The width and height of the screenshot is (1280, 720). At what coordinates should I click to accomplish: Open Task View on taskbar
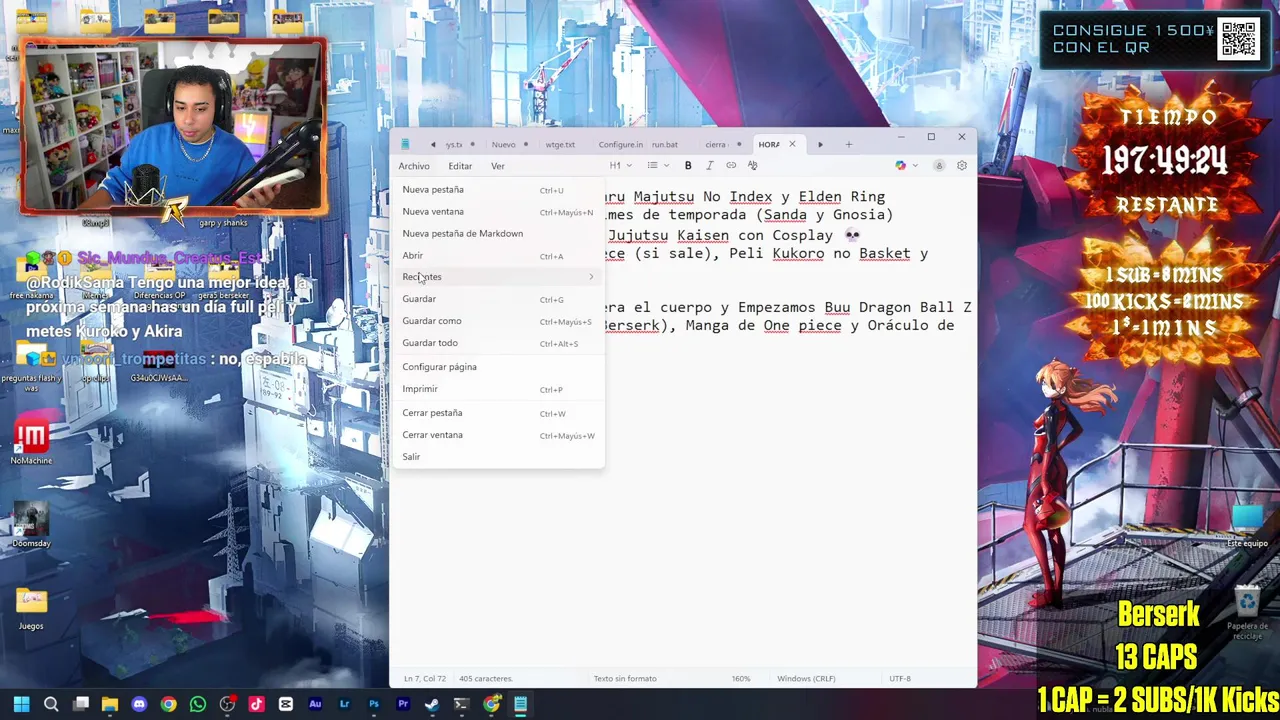click(81, 705)
